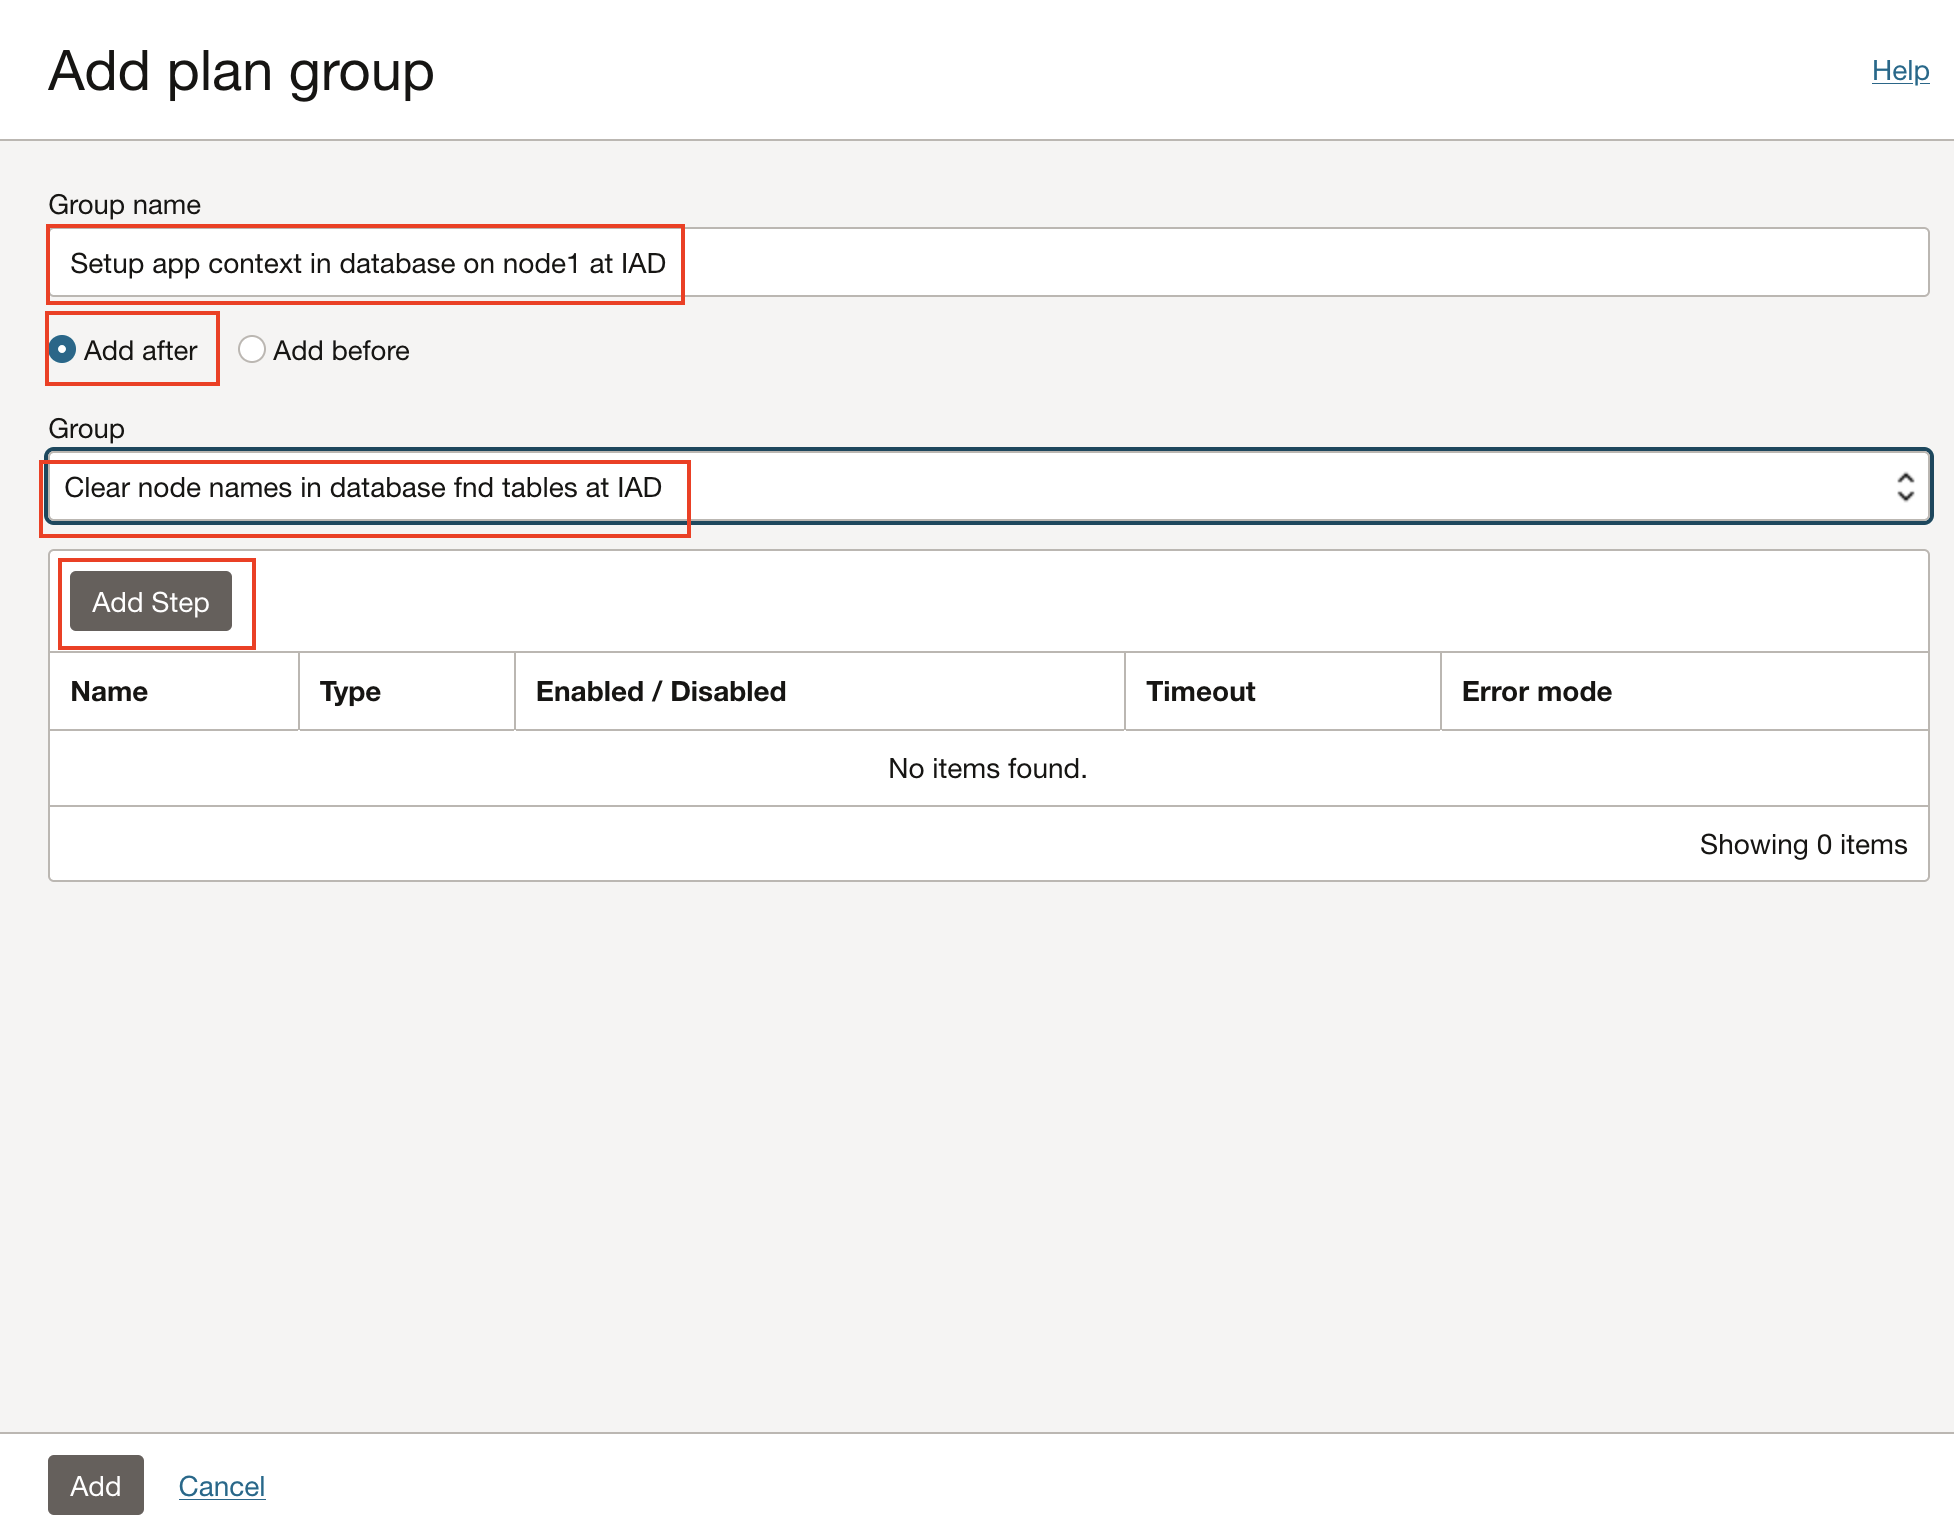1954x1520 pixels.
Task: Select the Add after radio button
Action: click(63, 350)
